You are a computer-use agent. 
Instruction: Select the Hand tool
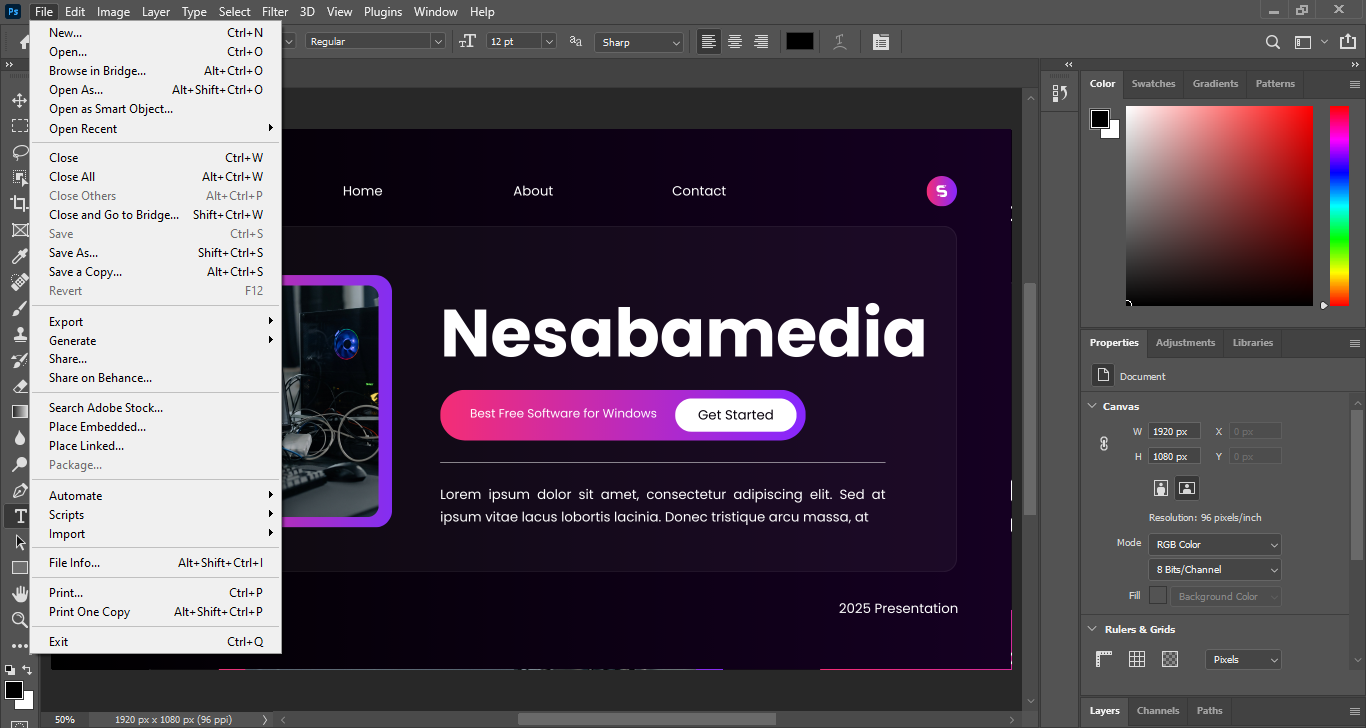[x=19, y=594]
